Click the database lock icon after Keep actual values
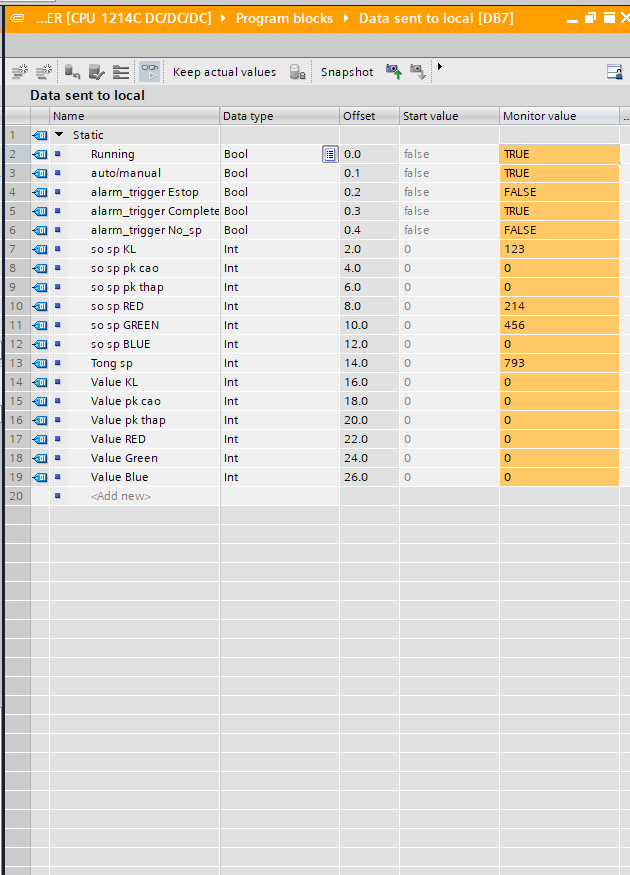This screenshot has height=875, width=630. click(x=297, y=72)
